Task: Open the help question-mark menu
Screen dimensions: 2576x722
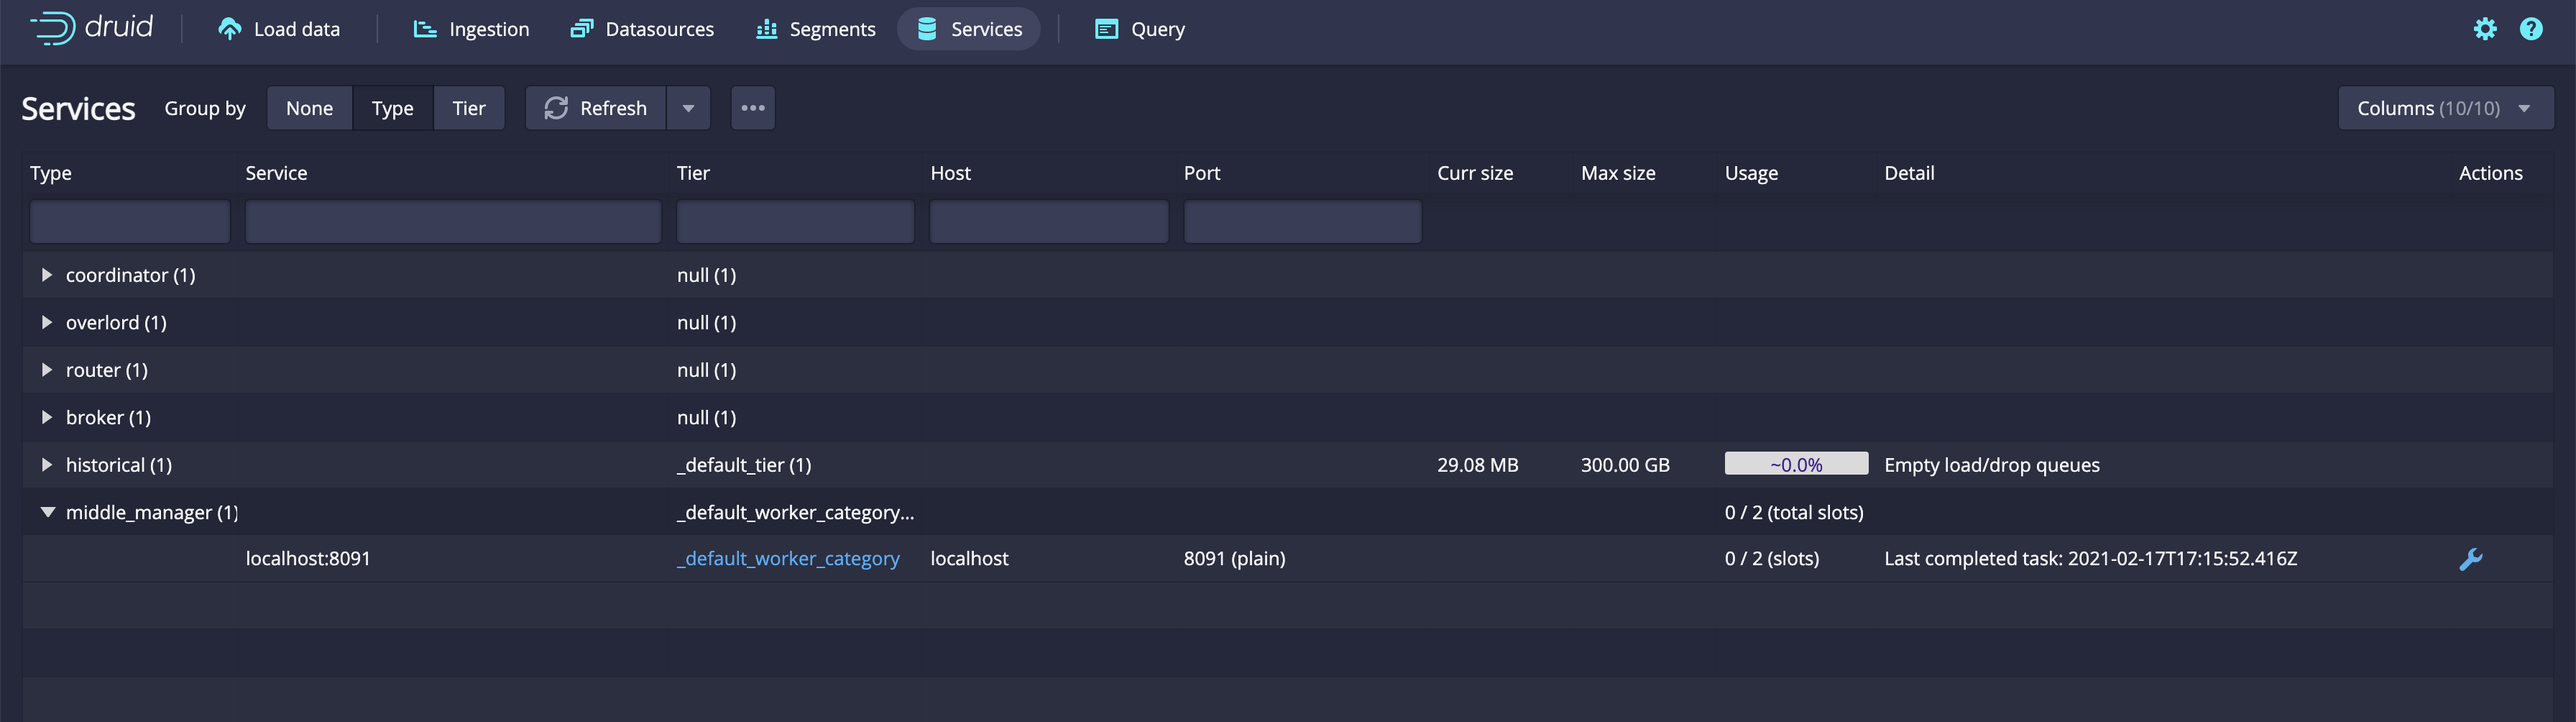Action: pyautogui.click(x=2531, y=29)
